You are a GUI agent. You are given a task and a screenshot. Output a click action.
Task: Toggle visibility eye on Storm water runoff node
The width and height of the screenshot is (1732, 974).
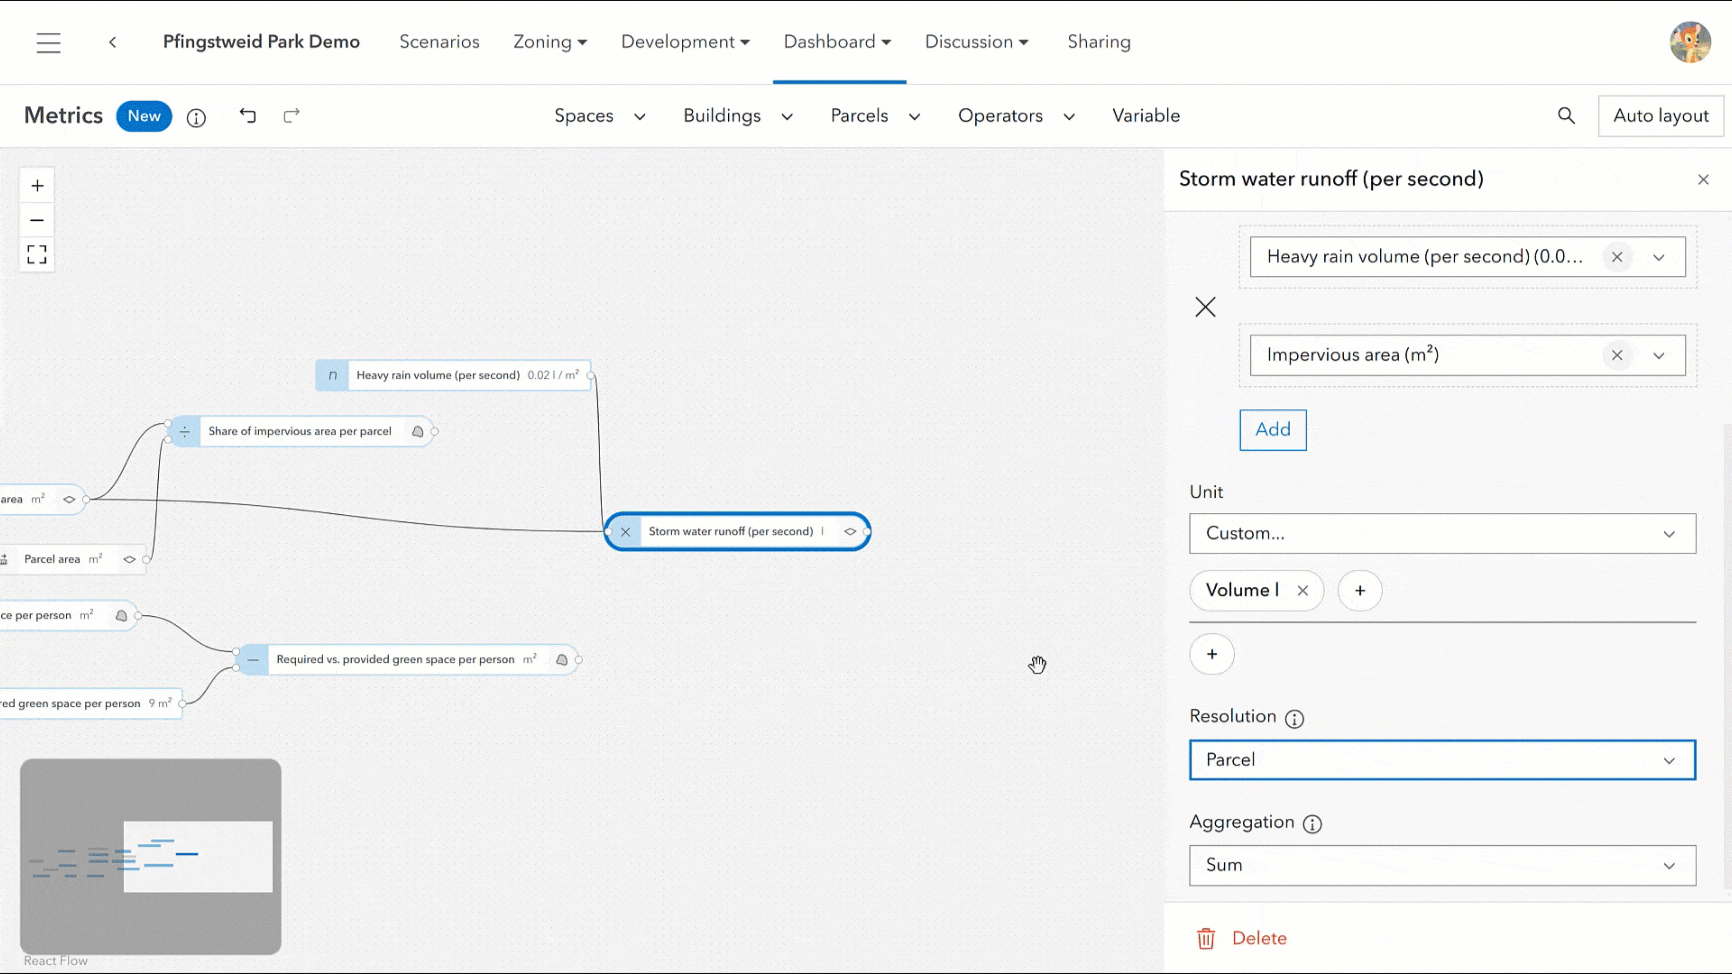[x=848, y=531]
